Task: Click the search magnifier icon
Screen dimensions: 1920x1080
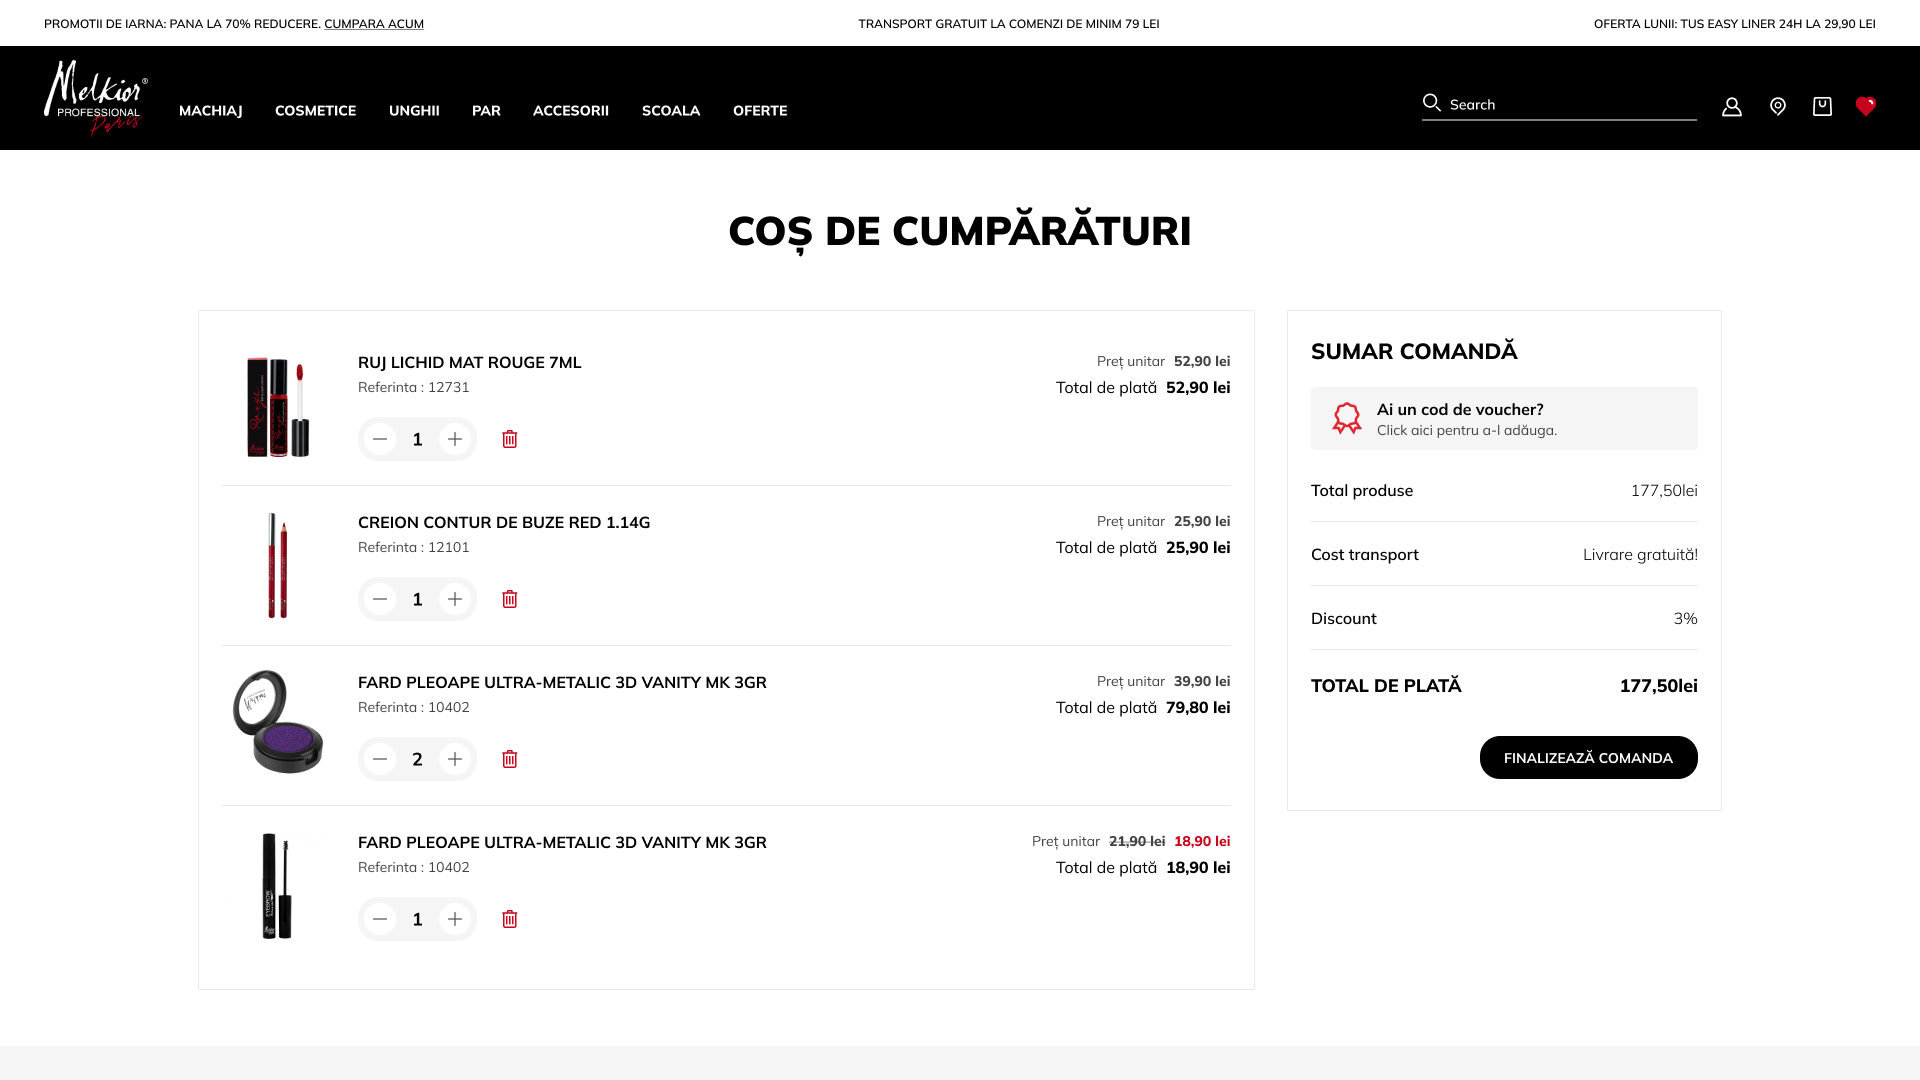Action: [1431, 103]
